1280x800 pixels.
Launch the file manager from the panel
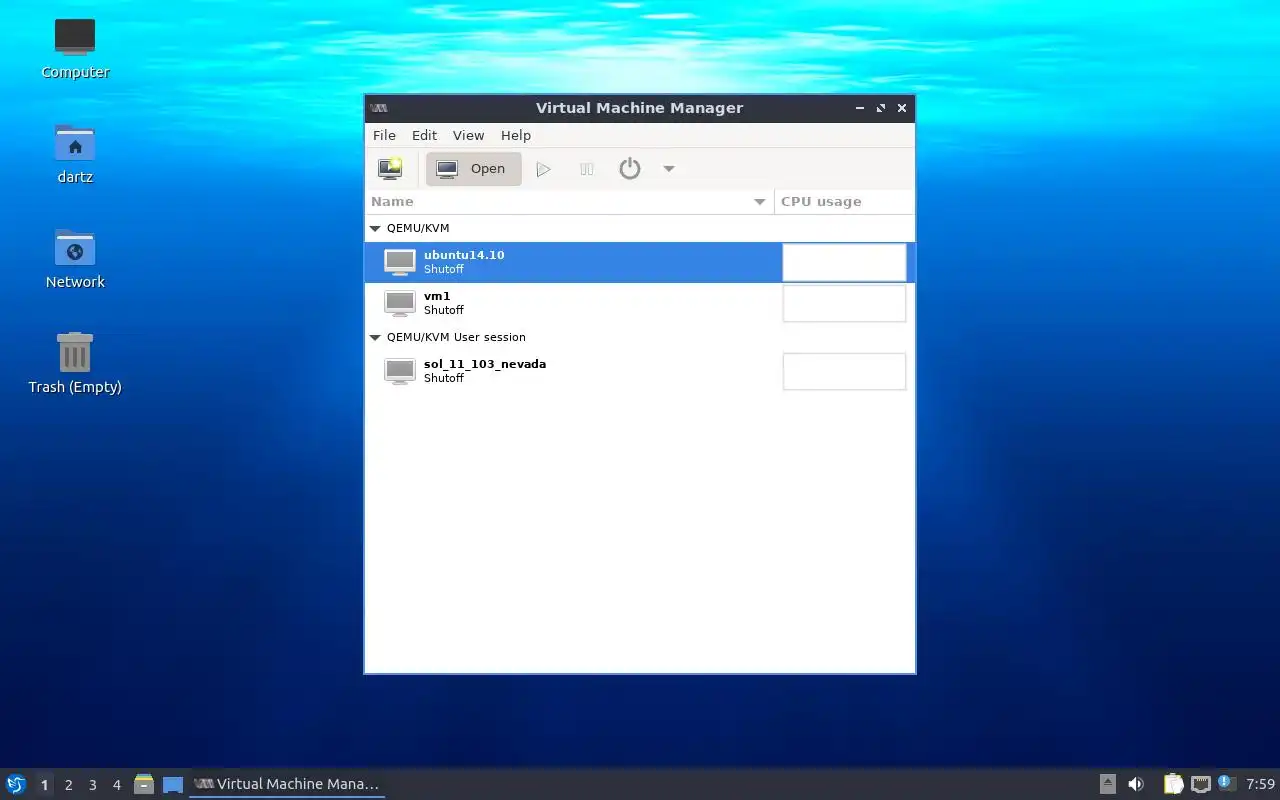[x=144, y=784]
